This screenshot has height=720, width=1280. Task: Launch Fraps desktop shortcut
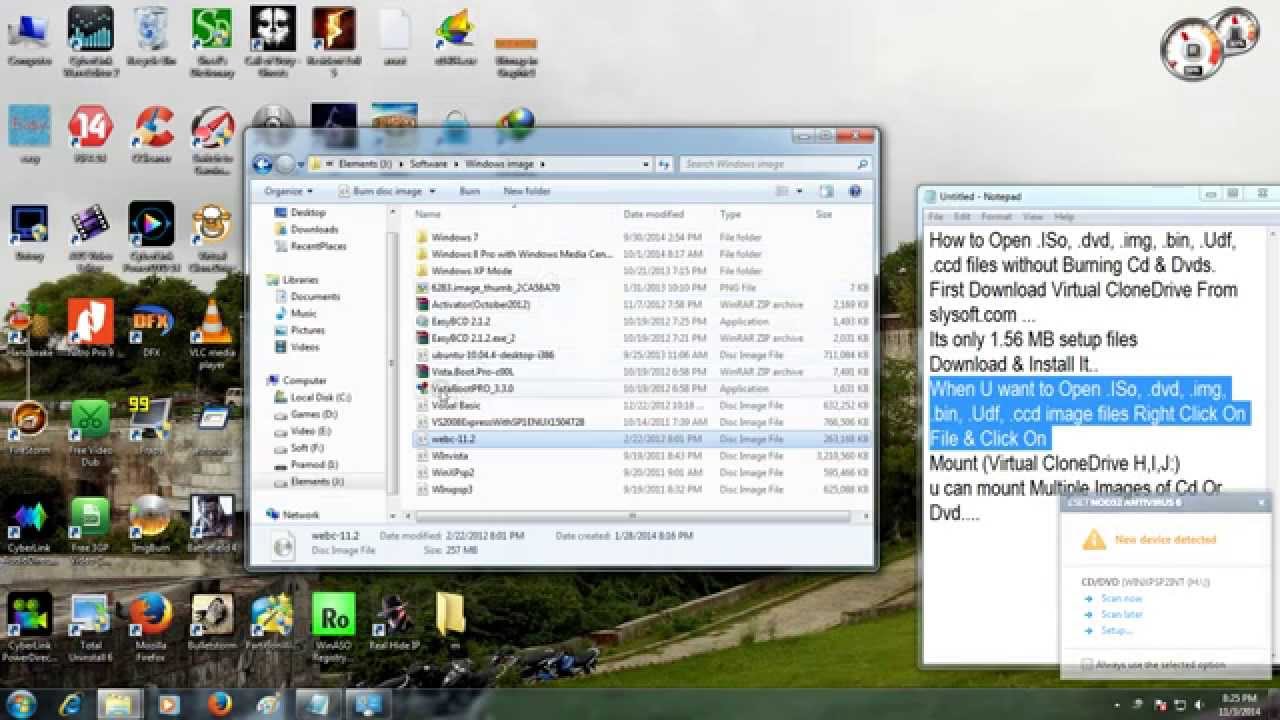pos(150,425)
